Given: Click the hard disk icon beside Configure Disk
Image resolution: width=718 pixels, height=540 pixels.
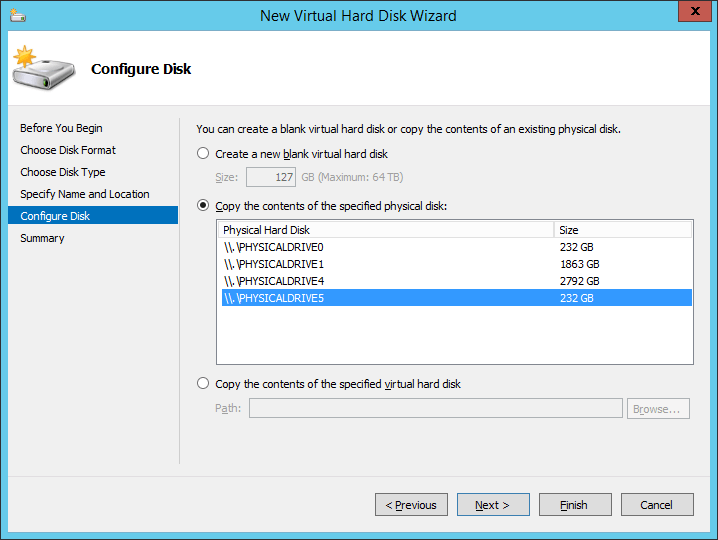Looking at the screenshot, I should [x=44, y=68].
